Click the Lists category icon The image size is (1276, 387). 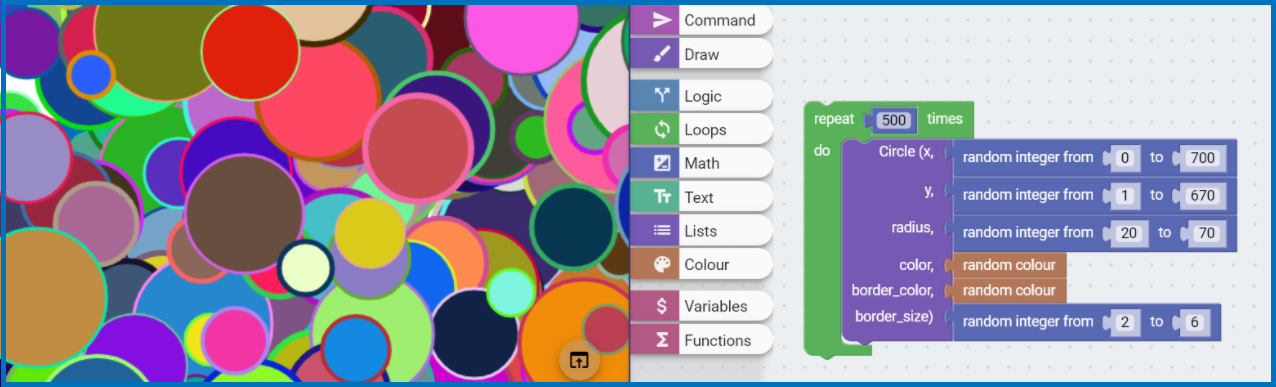pyautogui.click(x=662, y=231)
